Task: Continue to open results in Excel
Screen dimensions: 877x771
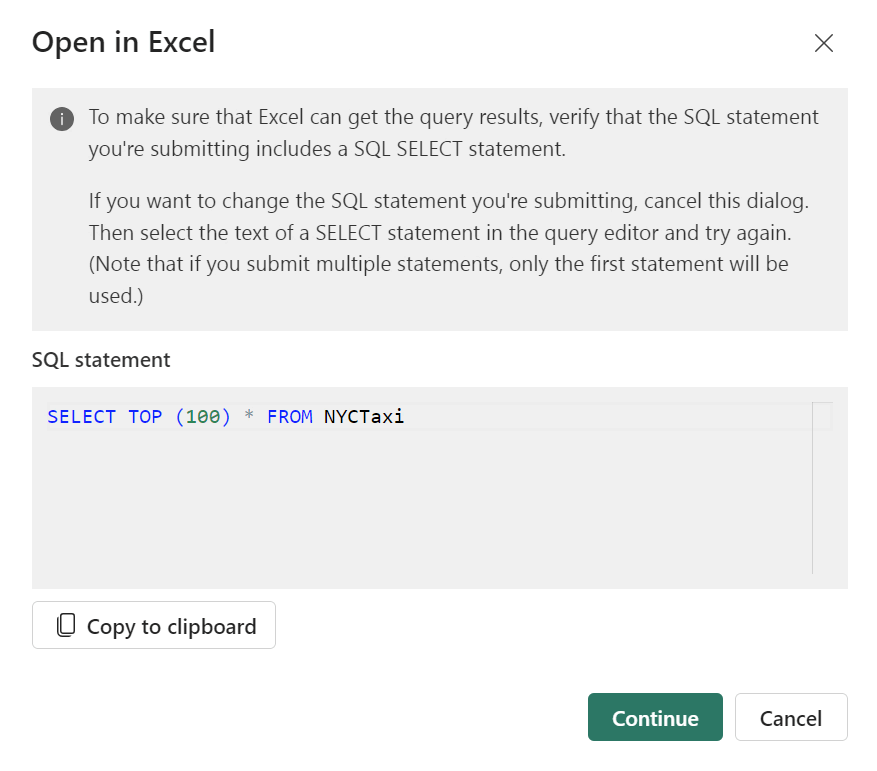Action: [655, 717]
